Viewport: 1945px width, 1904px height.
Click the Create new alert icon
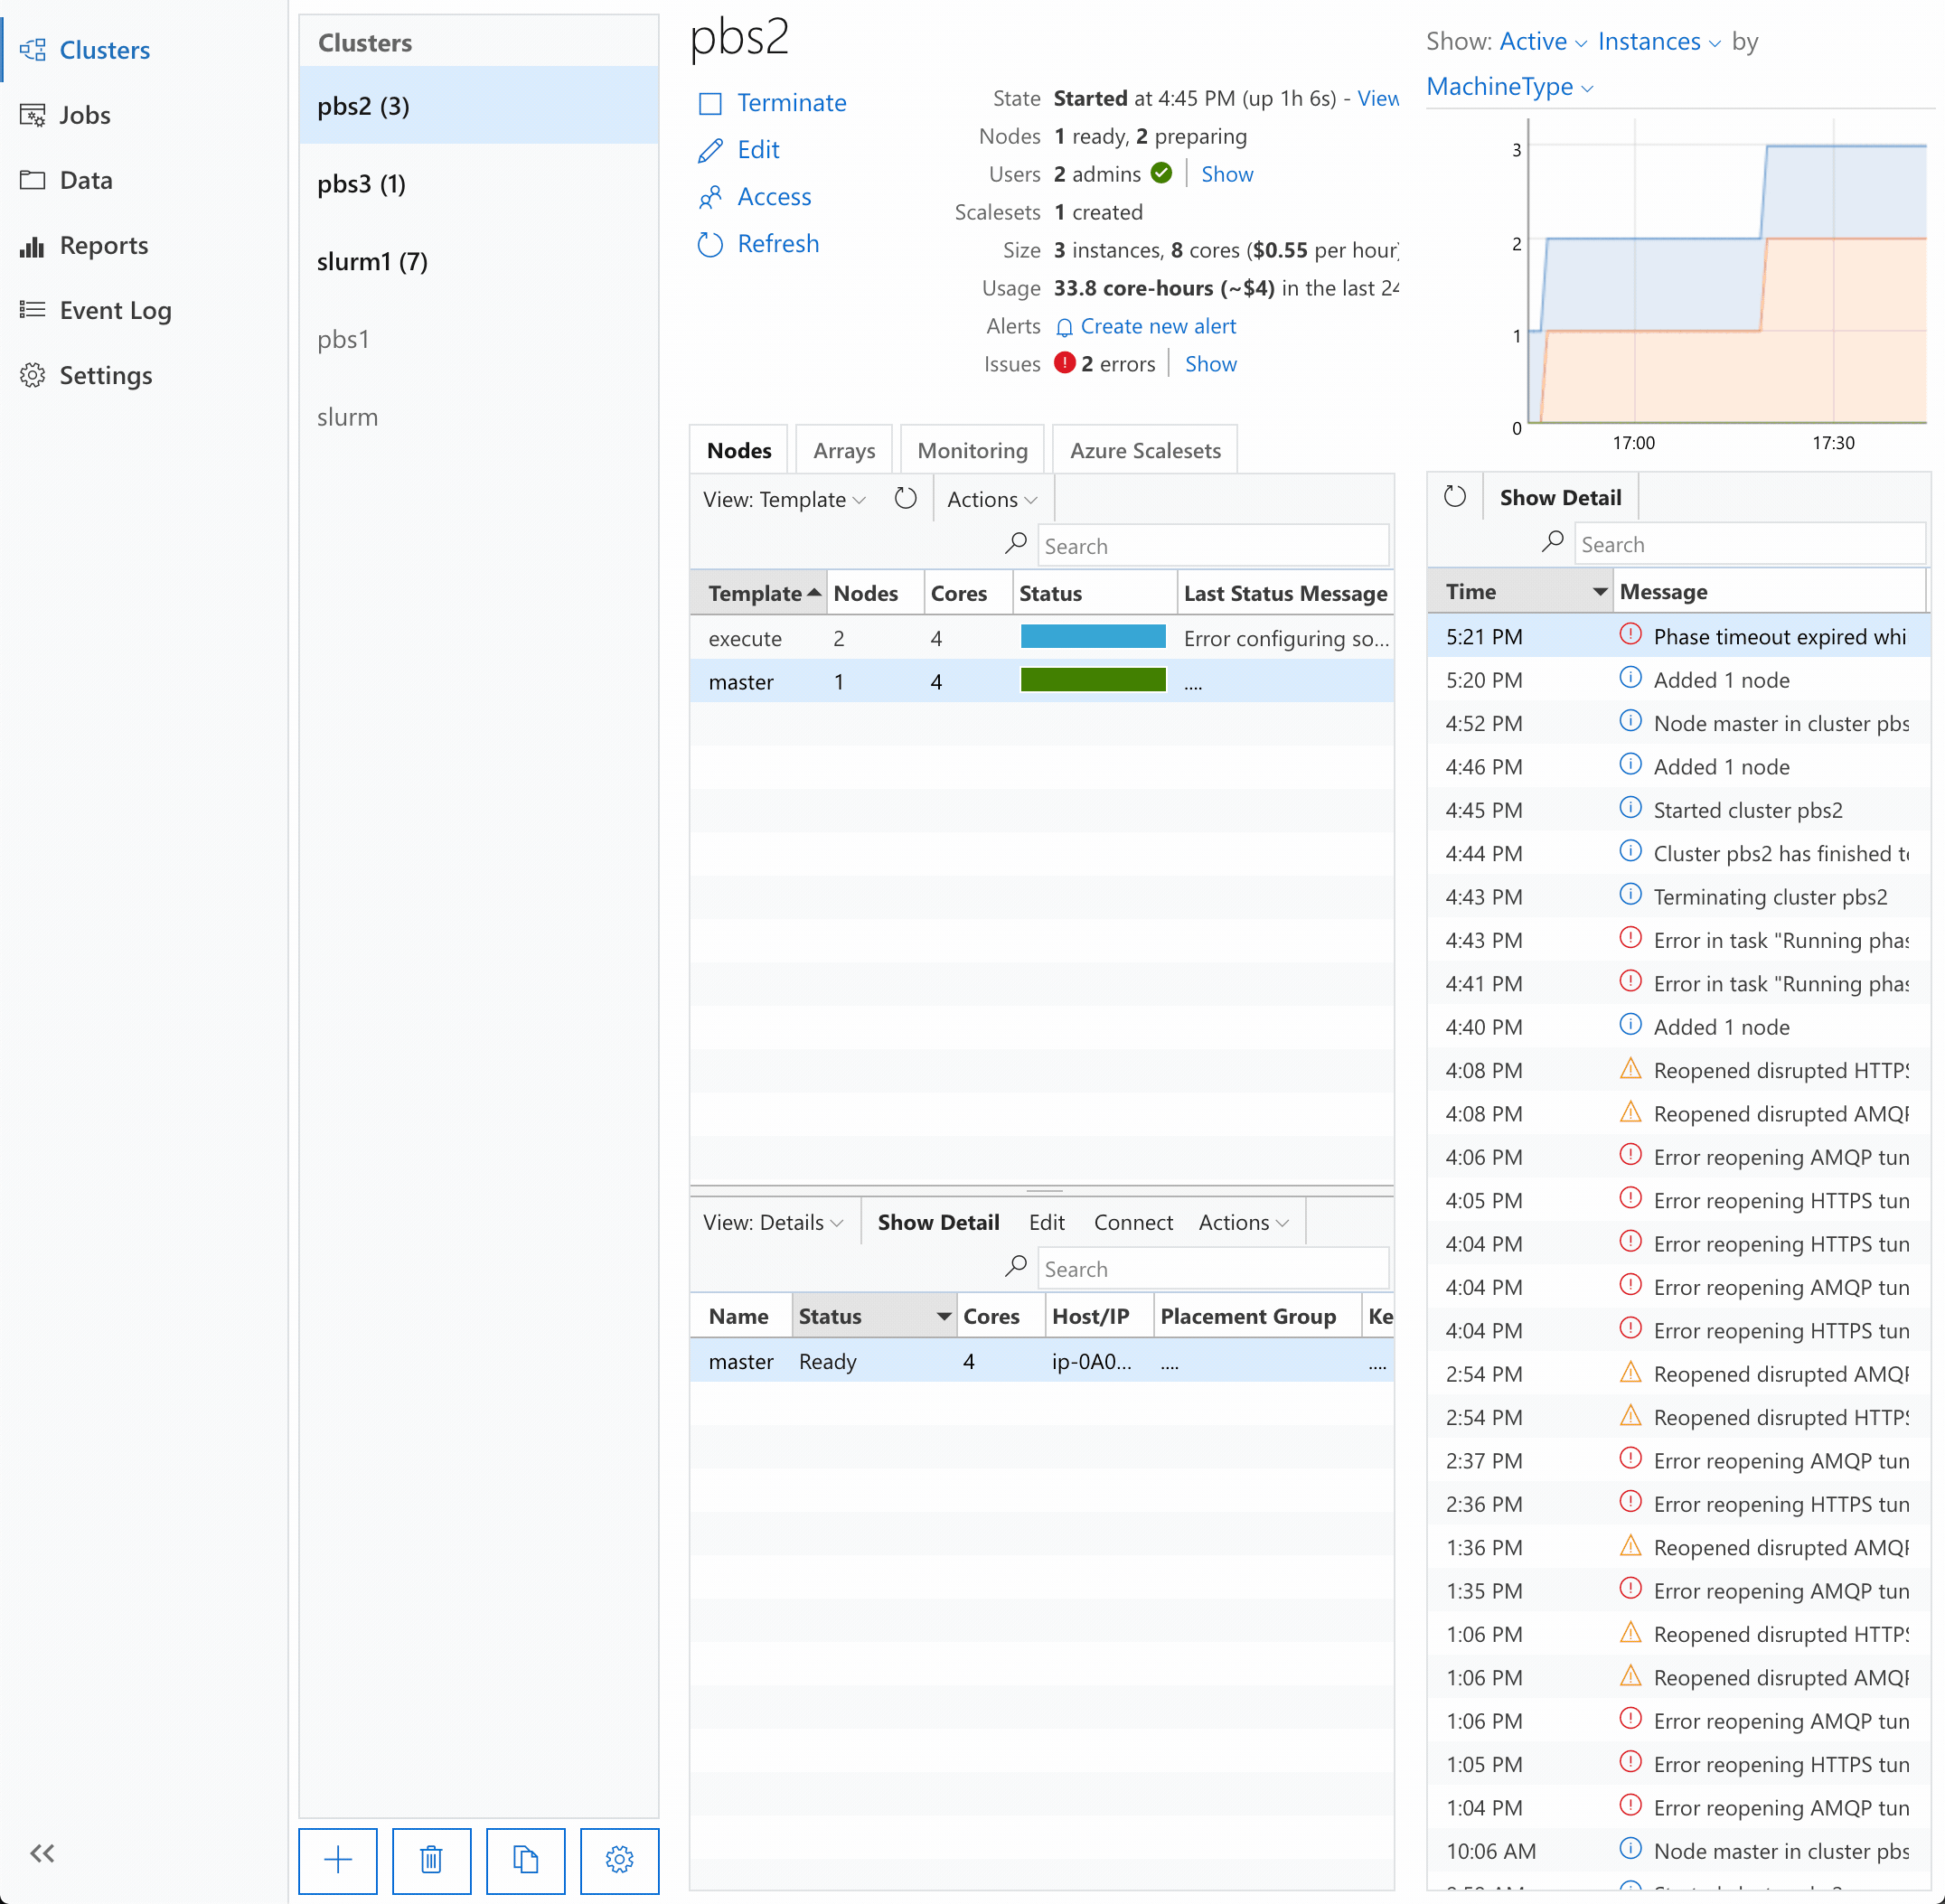(1064, 326)
